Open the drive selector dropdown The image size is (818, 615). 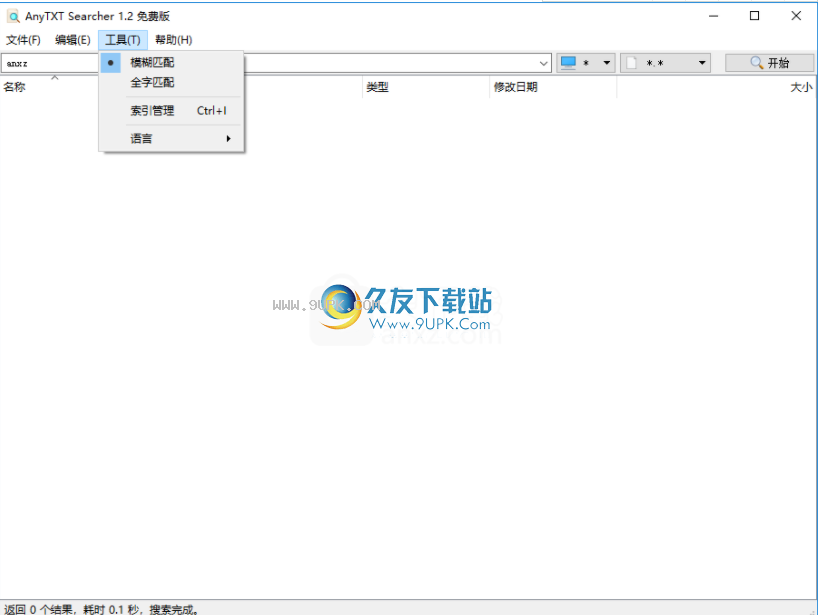[x=586, y=63]
